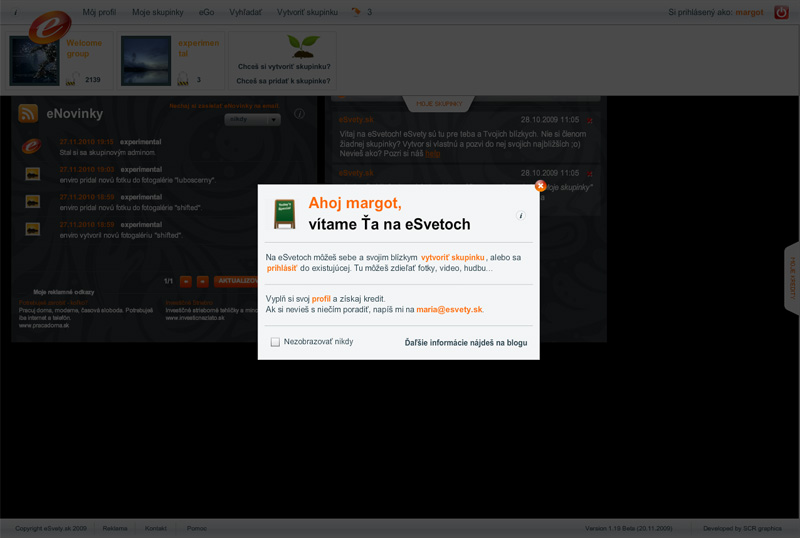
Task: Open the "Kontakt" footer link
Action: click(x=156, y=528)
